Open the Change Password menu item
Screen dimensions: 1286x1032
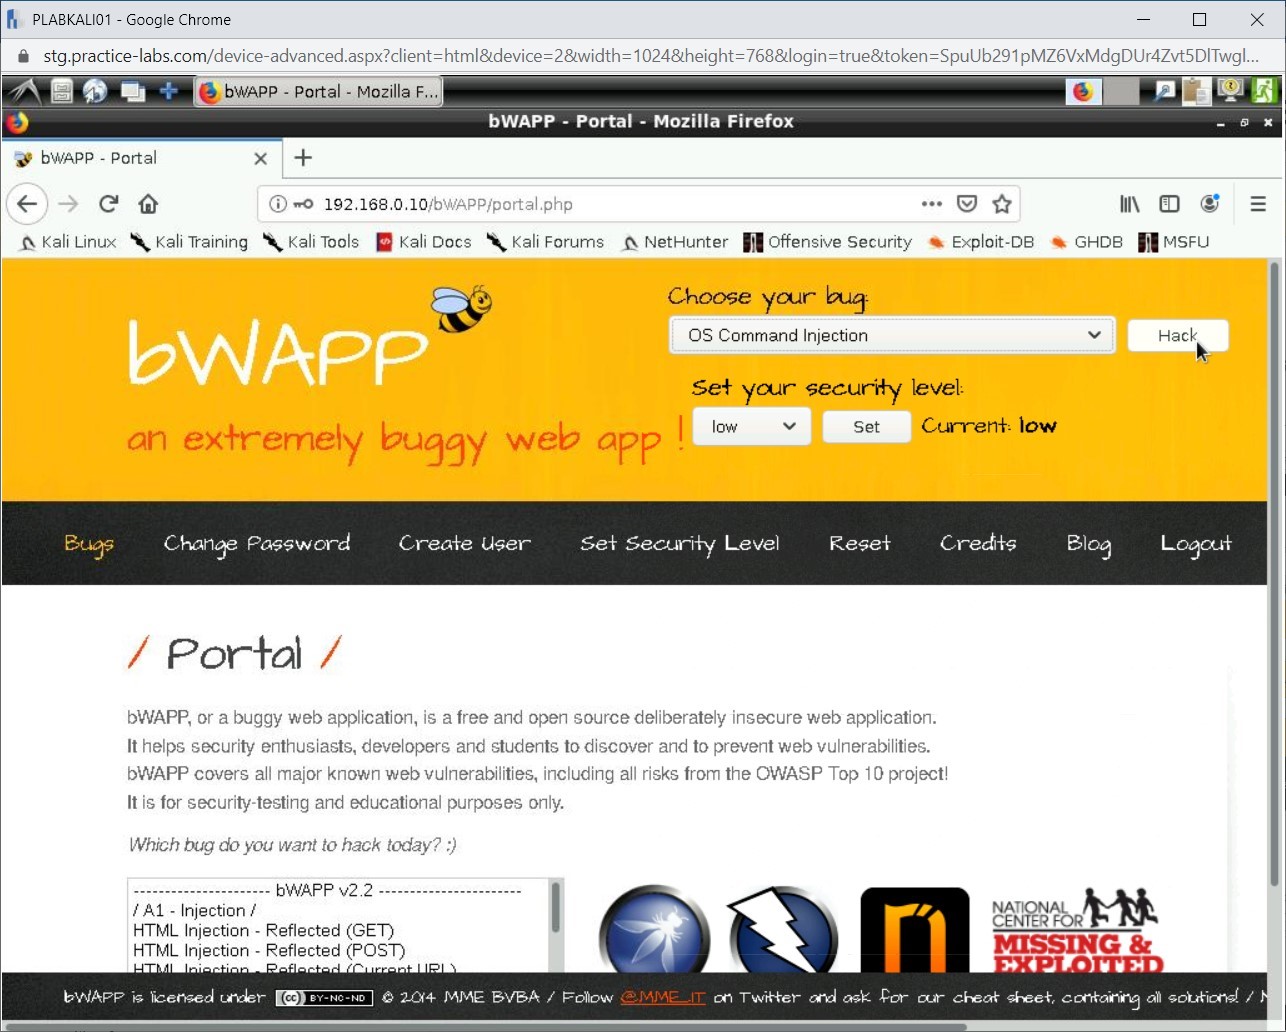coord(257,543)
